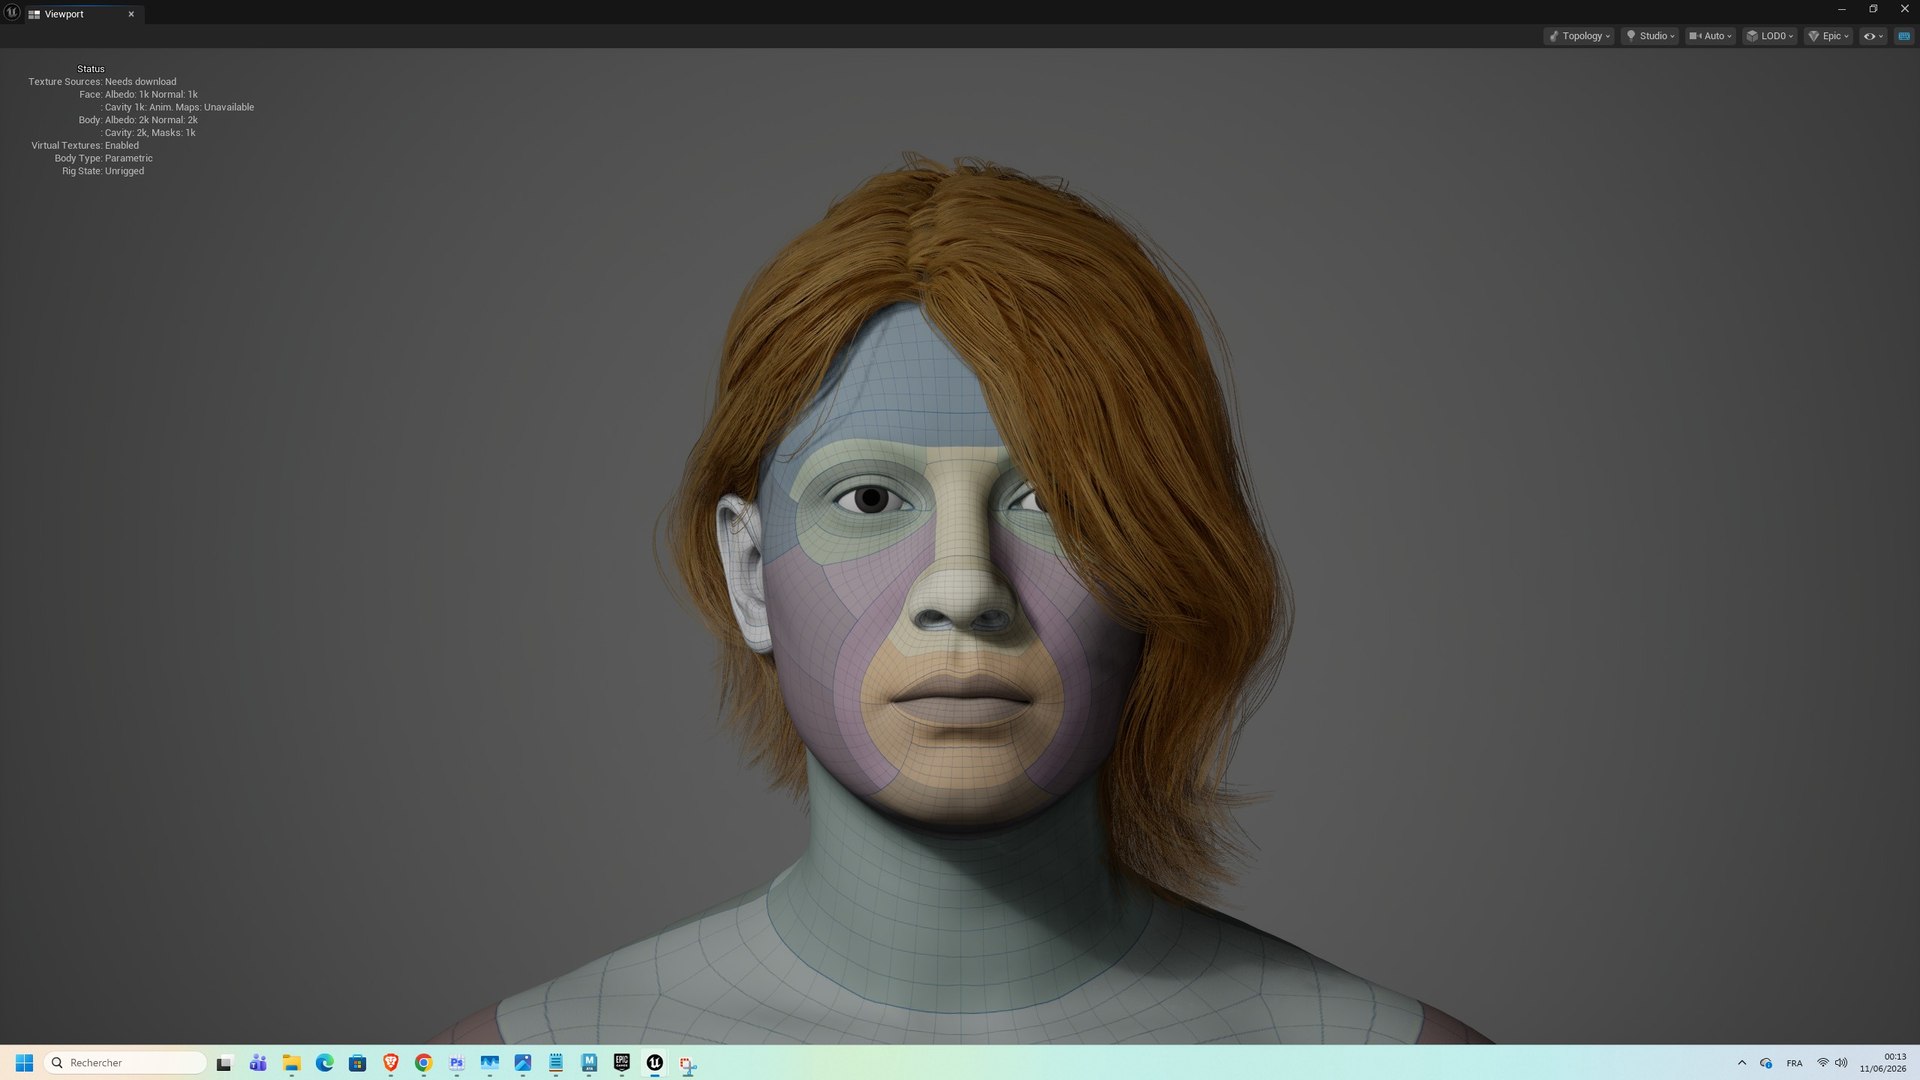Expand the Epic rendering quality dropdown
The height and width of the screenshot is (1080, 1920).
1828,36
